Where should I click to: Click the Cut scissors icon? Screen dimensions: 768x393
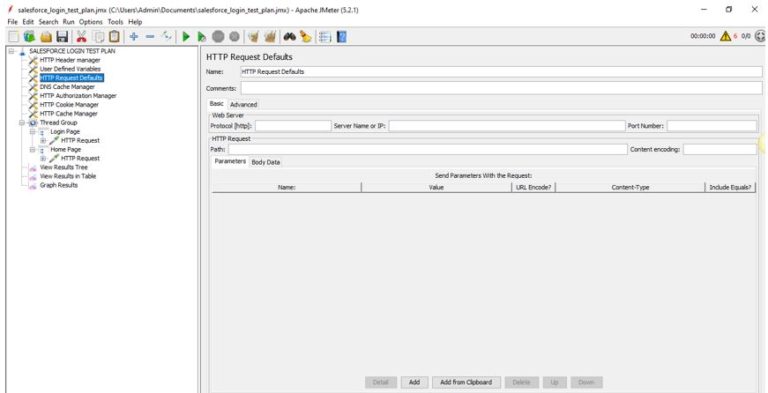(x=81, y=36)
